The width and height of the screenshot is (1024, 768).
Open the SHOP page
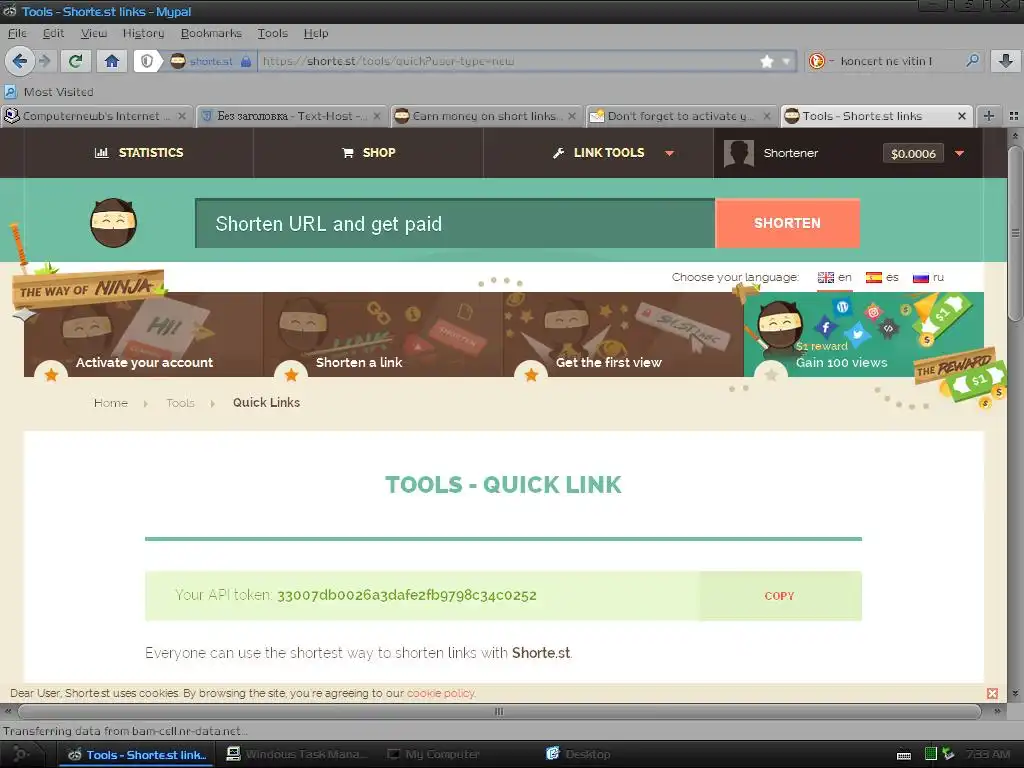pos(369,153)
